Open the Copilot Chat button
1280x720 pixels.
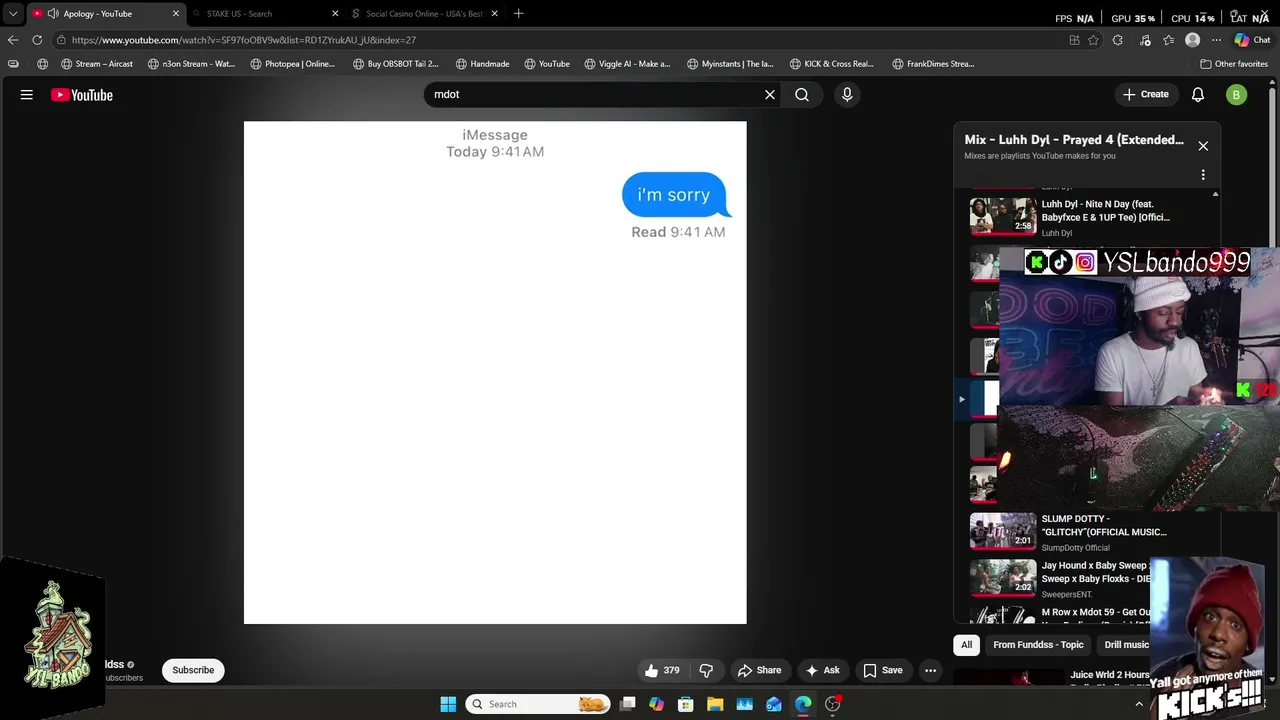(x=1252, y=40)
